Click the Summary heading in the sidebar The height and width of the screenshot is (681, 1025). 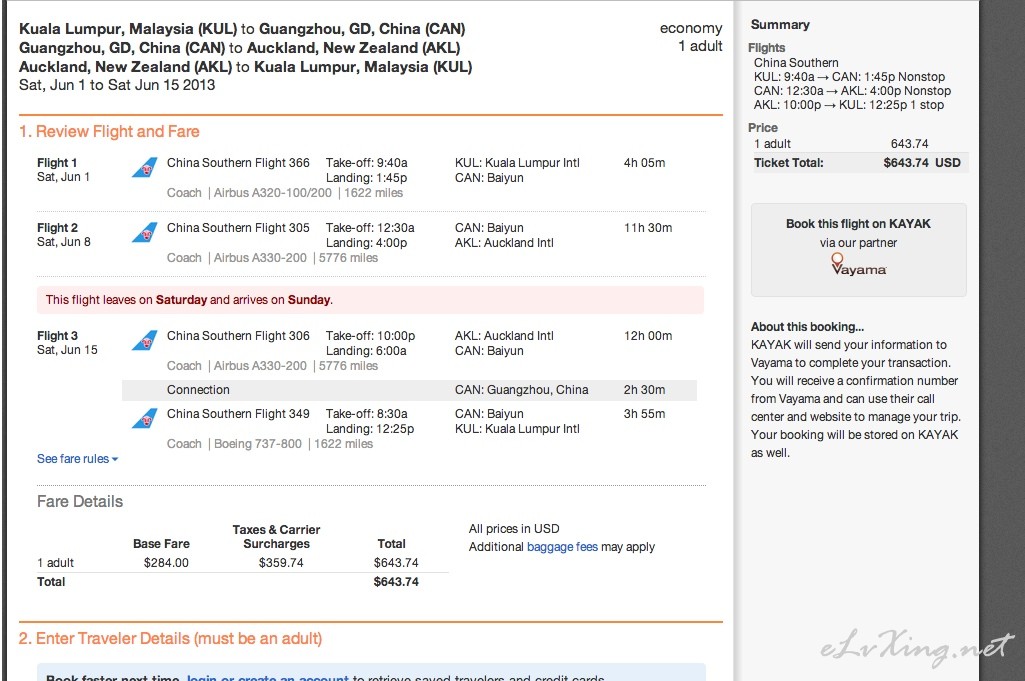coord(780,25)
